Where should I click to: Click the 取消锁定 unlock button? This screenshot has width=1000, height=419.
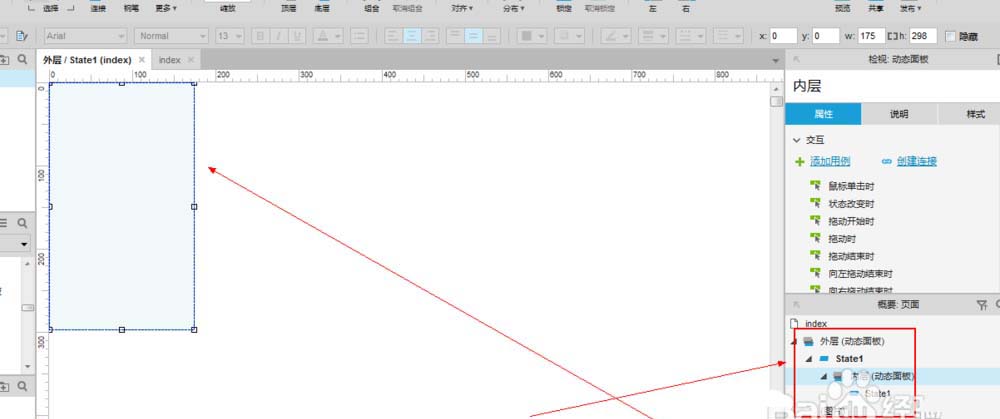(599, 8)
